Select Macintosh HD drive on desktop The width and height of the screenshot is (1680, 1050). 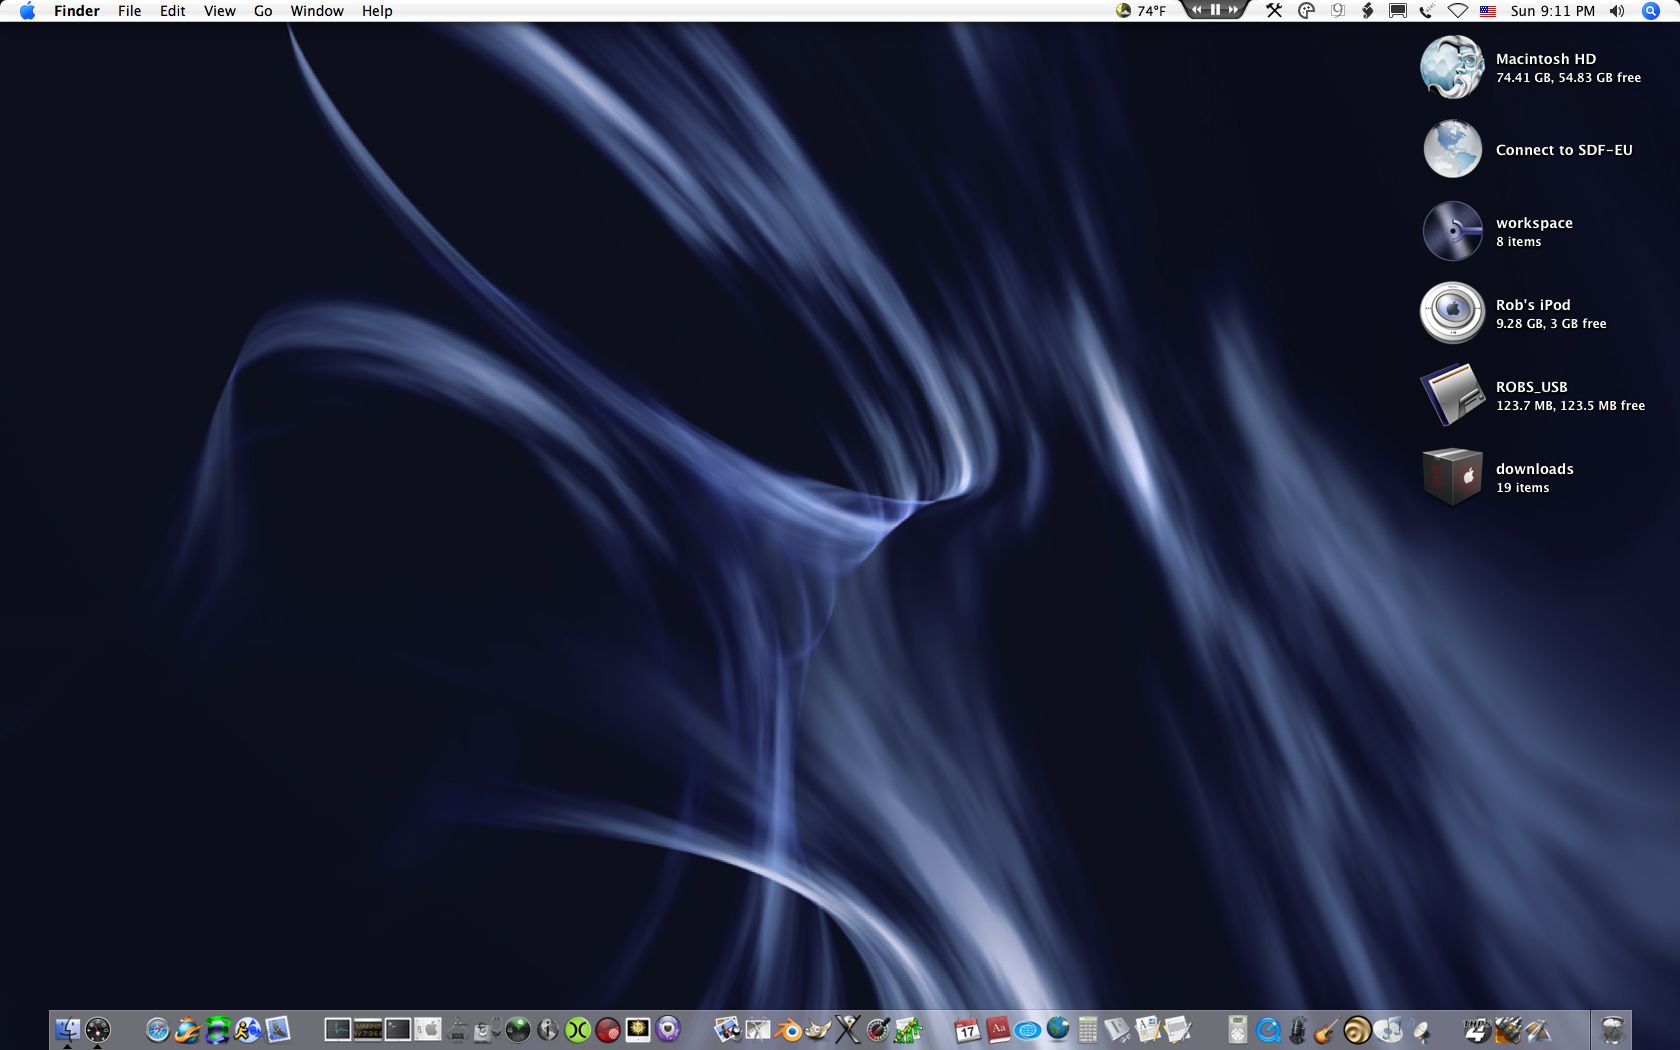coord(1452,67)
